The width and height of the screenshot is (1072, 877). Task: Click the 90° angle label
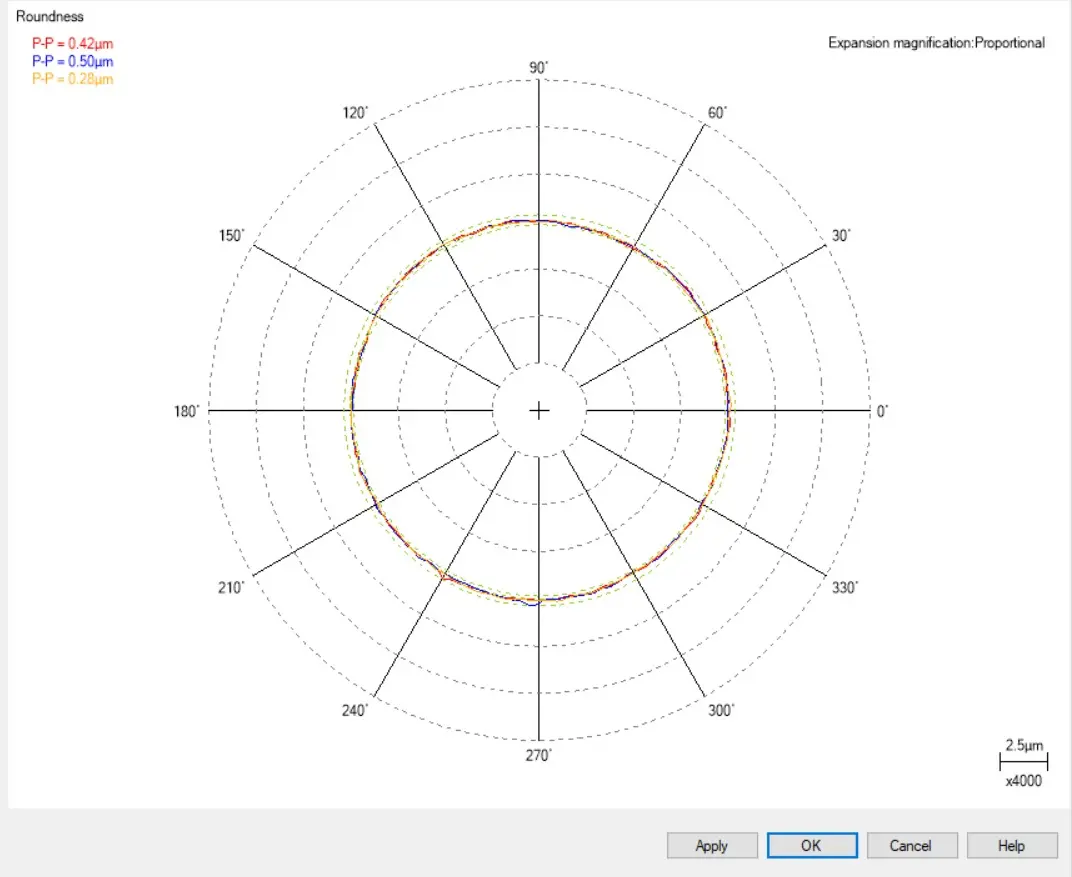[539, 68]
